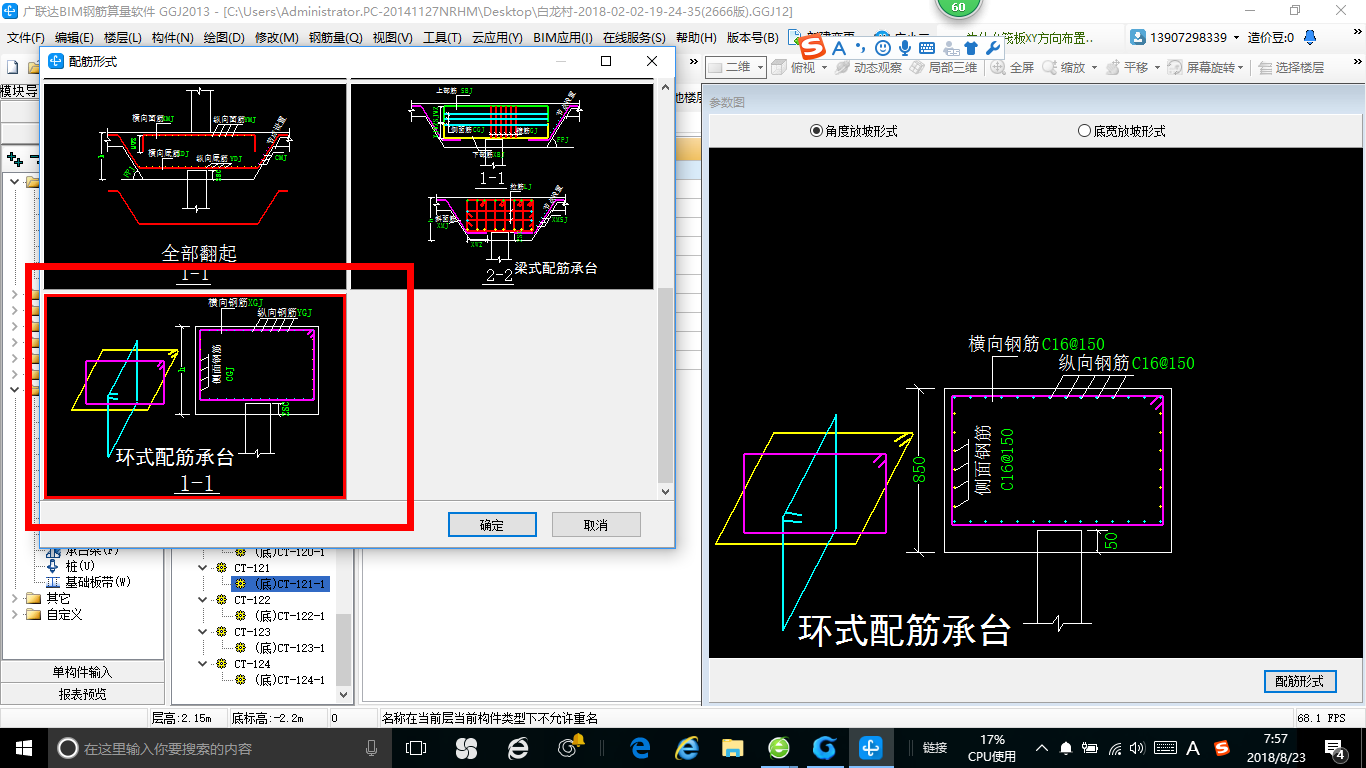1366x768 pixels.
Task: Click the Sogou soft keyboard icon
Action: pos(927,47)
